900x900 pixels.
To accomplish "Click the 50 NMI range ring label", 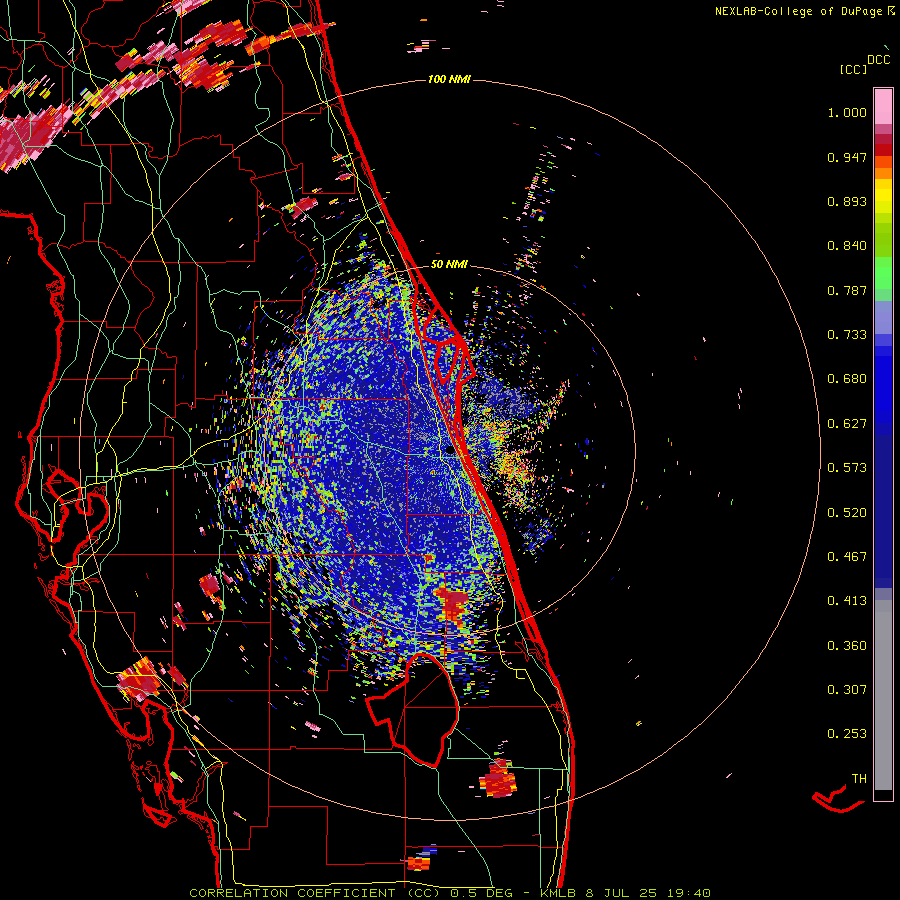I will (x=449, y=265).
